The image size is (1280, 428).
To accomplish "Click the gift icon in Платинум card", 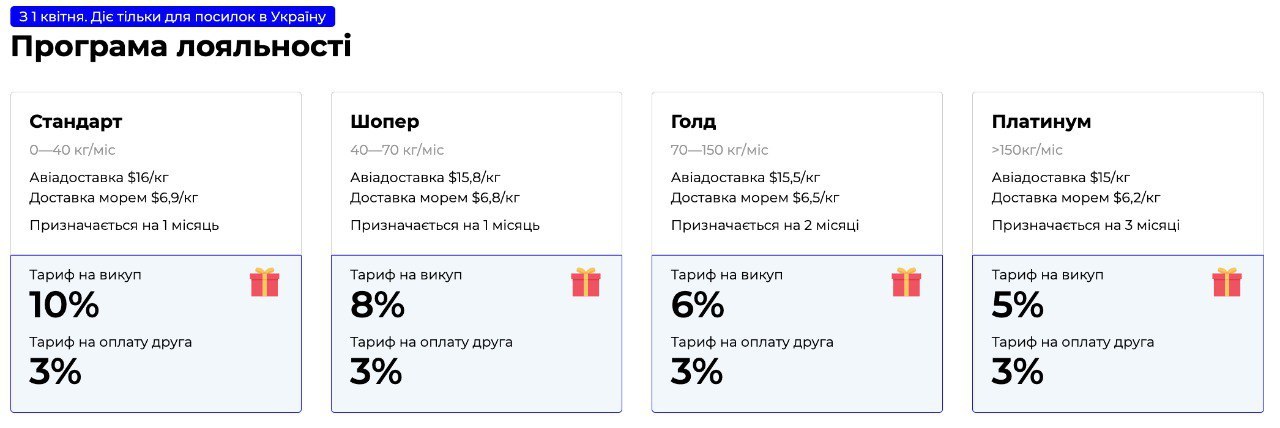I will 1227,282.
